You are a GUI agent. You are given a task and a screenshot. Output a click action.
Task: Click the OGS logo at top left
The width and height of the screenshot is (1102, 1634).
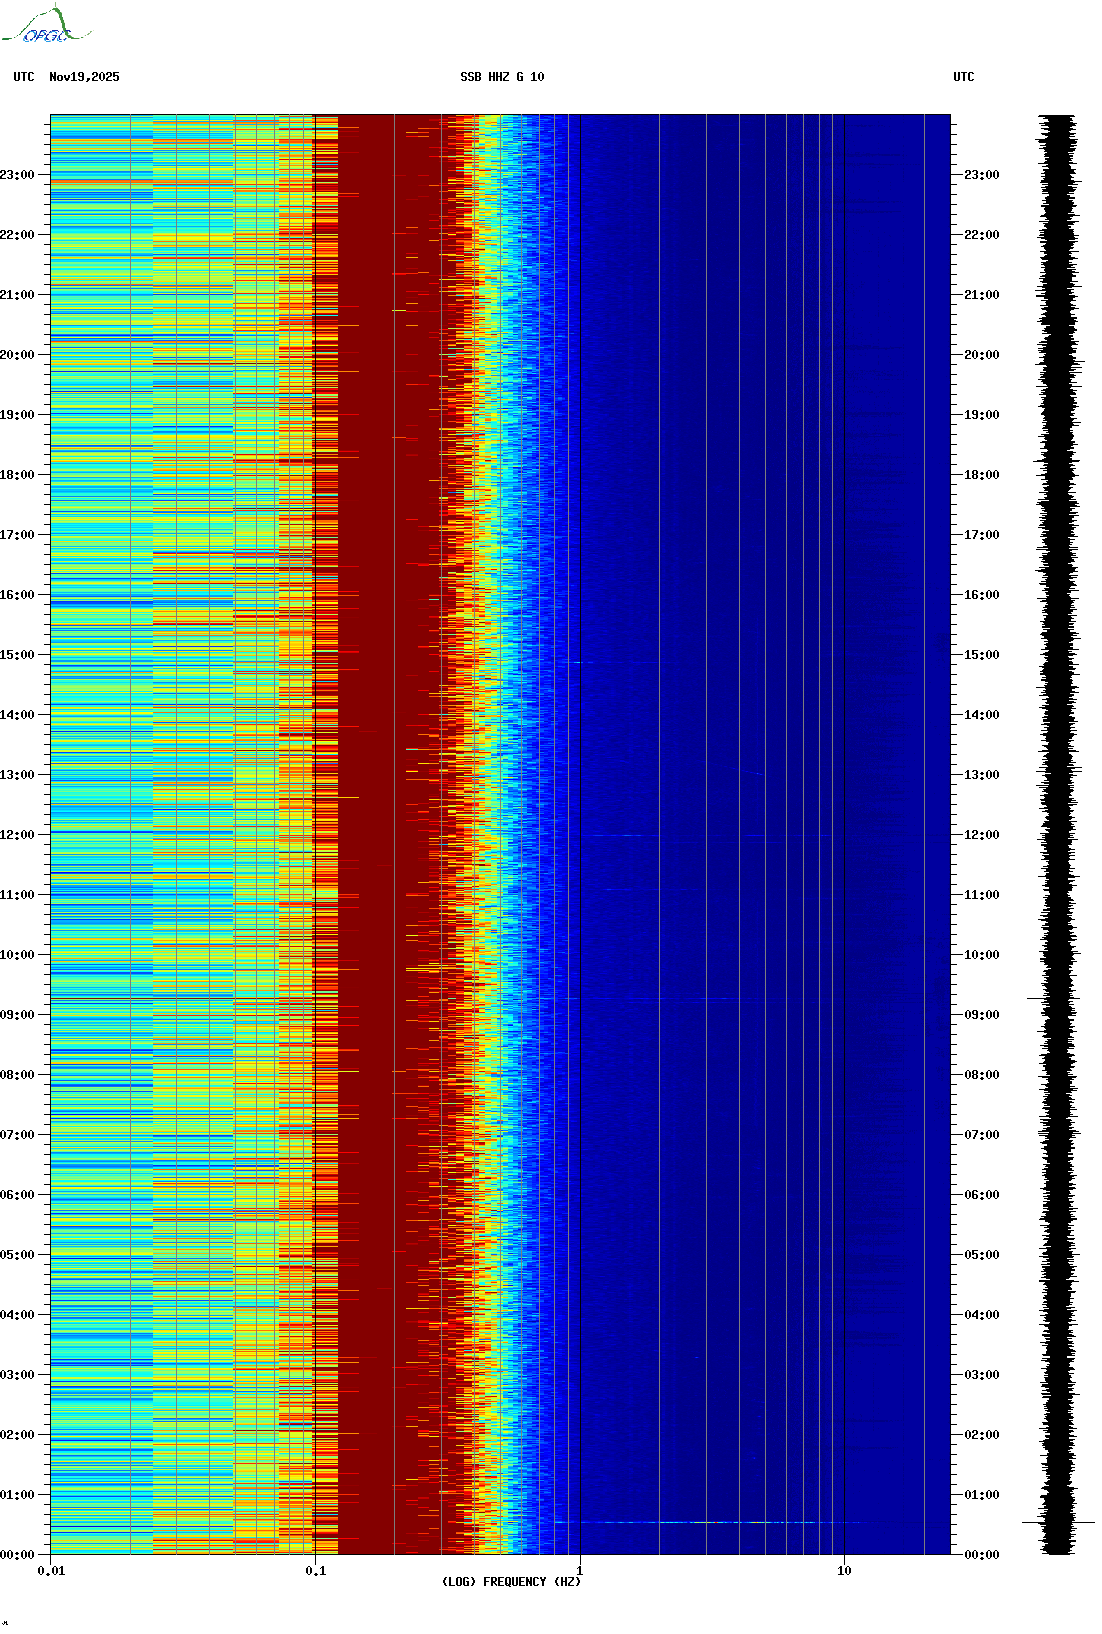pyautogui.click(x=45, y=25)
